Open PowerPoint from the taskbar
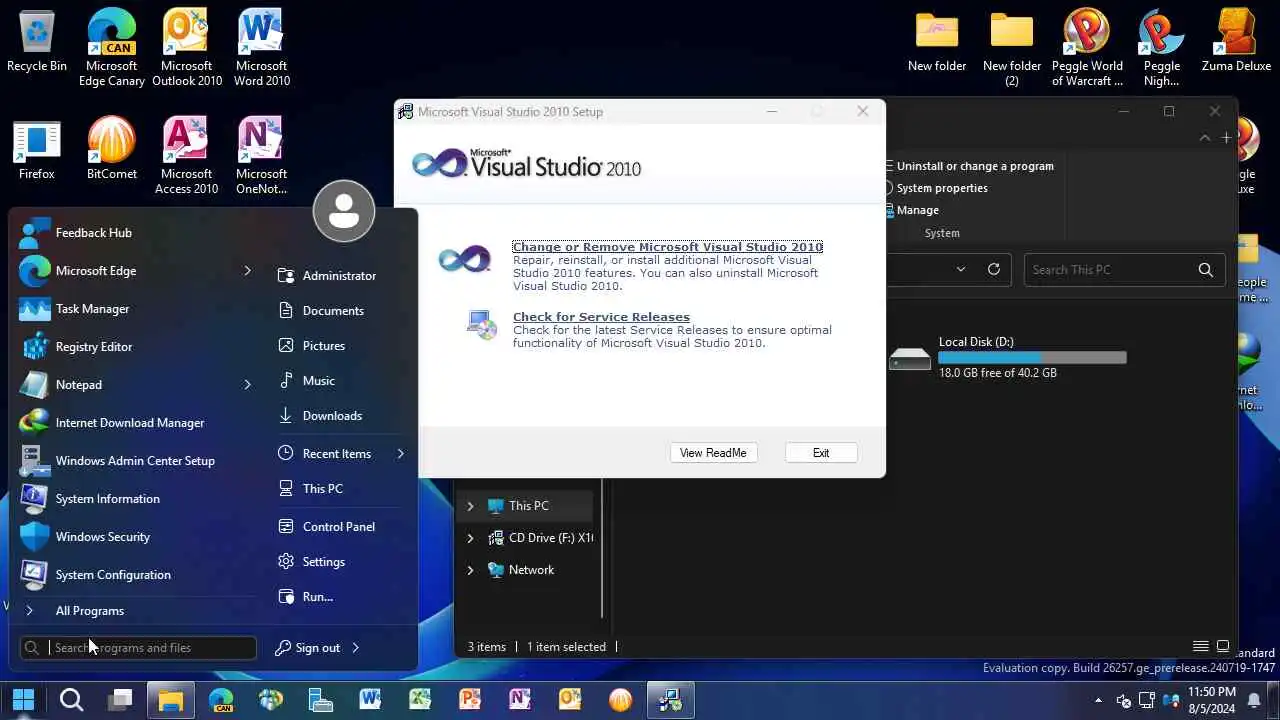Image resolution: width=1280 pixels, height=720 pixels. pos(470,700)
